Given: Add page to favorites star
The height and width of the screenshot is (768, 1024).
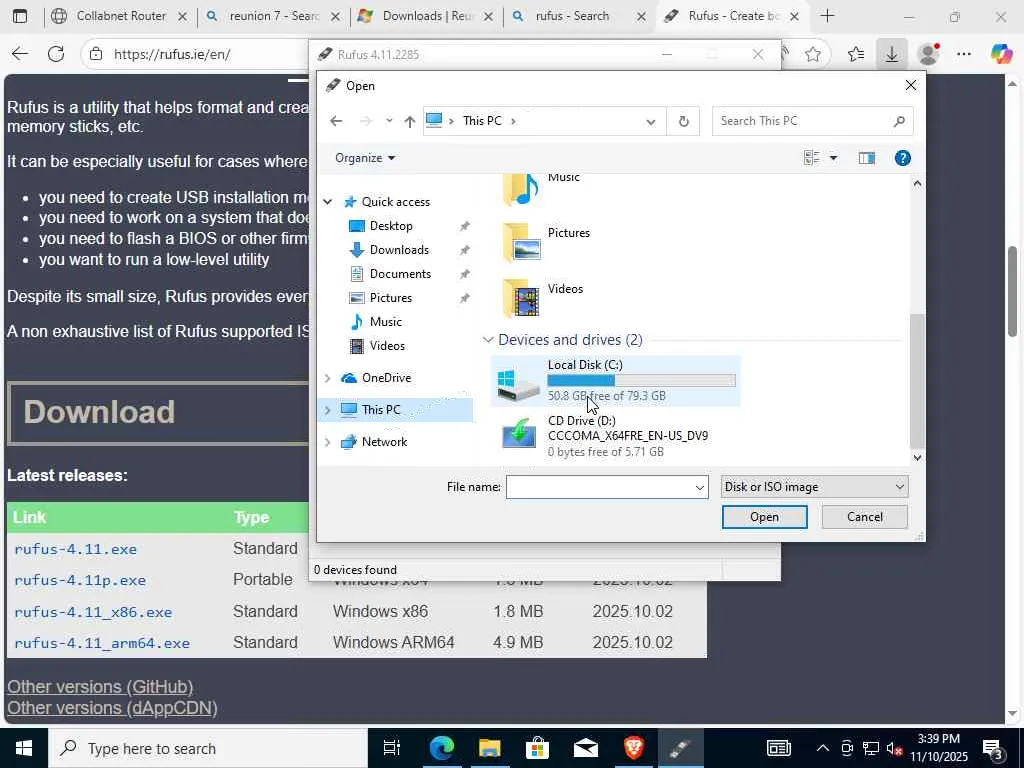Looking at the screenshot, I should coord(812,54).
